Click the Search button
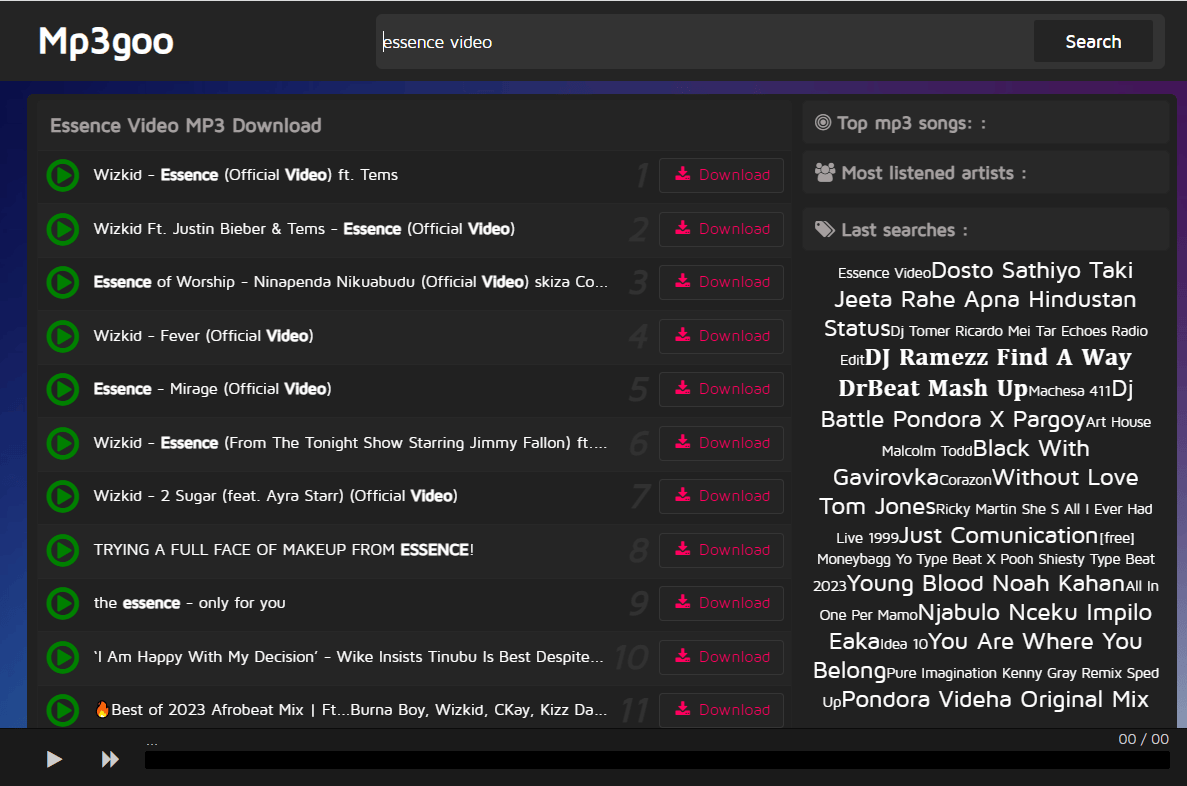 pos(1093,42)
